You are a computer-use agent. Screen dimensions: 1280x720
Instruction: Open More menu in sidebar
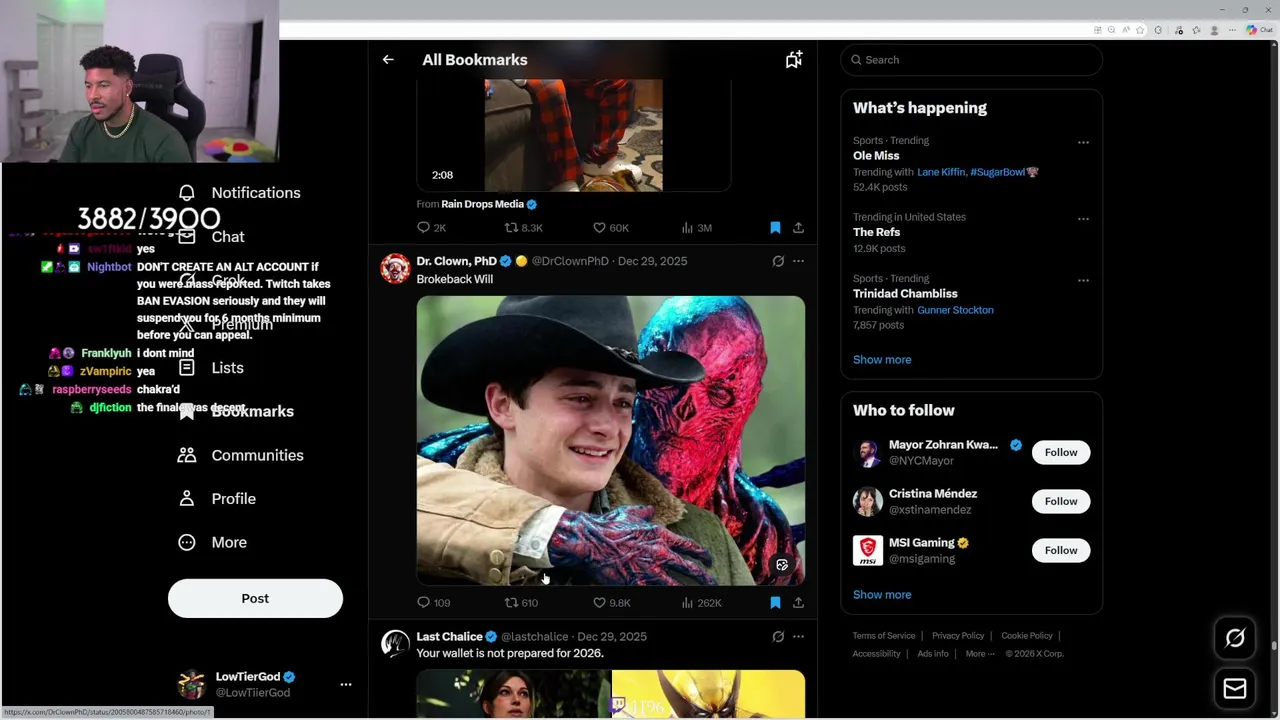point(212,542)
